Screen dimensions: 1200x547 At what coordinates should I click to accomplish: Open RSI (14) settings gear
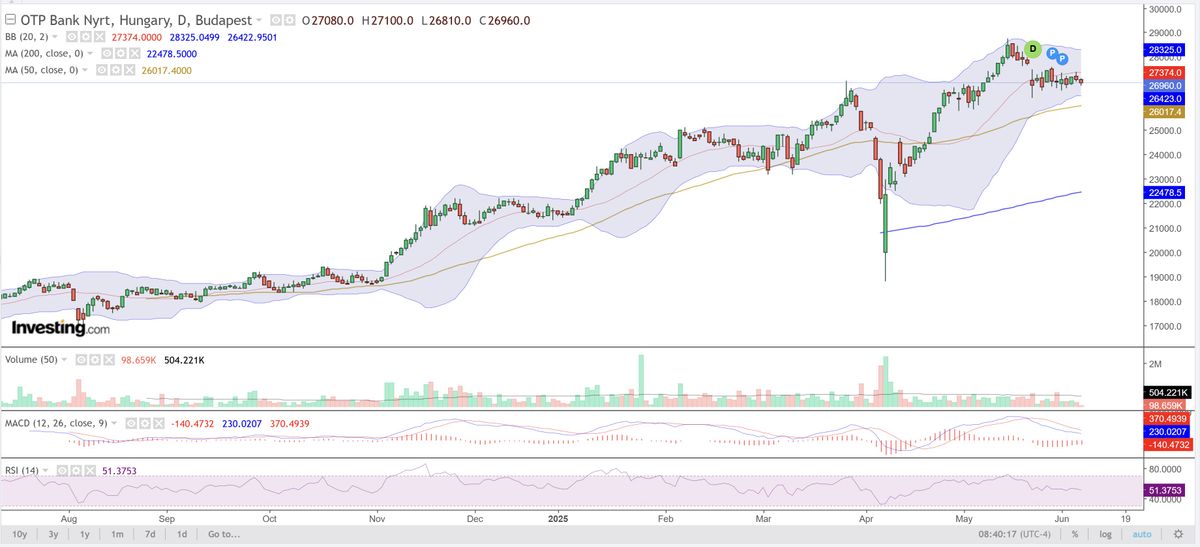(x=76, y=471)
